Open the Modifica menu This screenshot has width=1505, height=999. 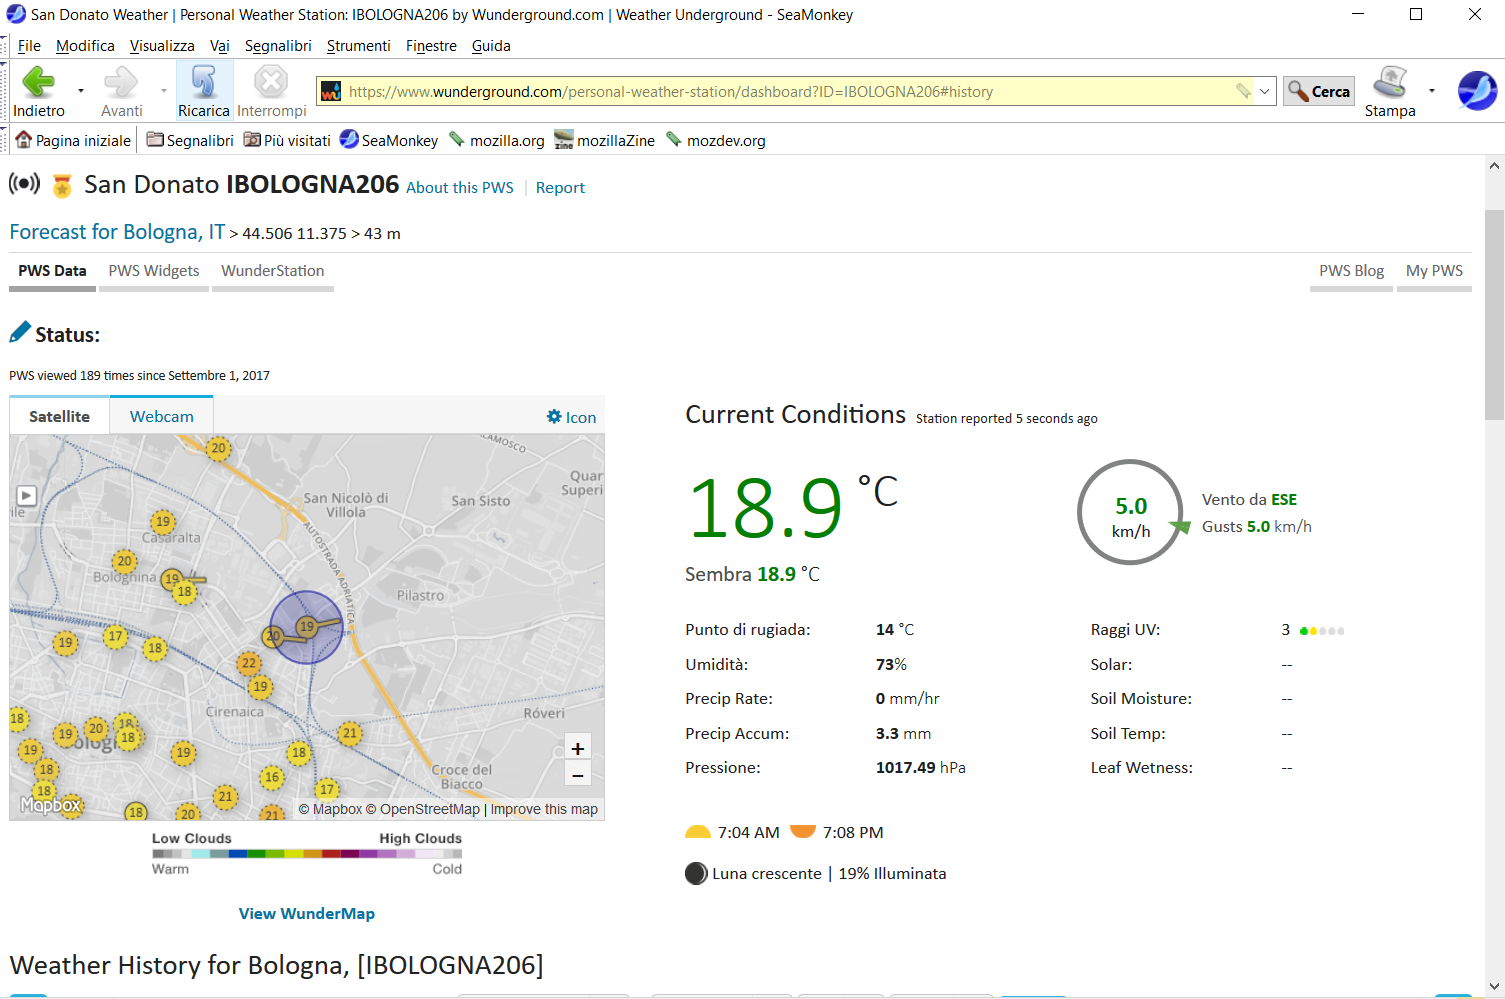tap(85, 46)
